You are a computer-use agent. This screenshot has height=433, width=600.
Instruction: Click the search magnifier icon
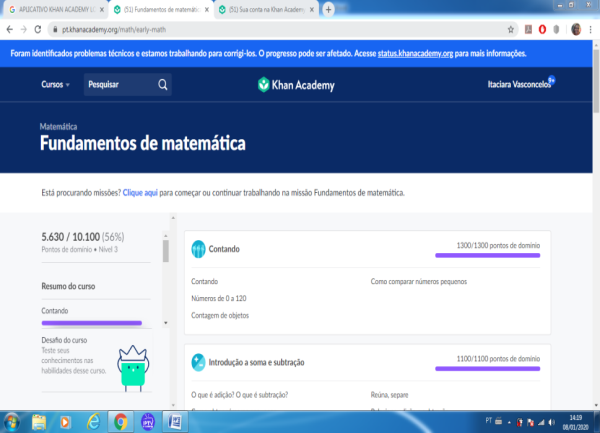(x=163, y=85)
